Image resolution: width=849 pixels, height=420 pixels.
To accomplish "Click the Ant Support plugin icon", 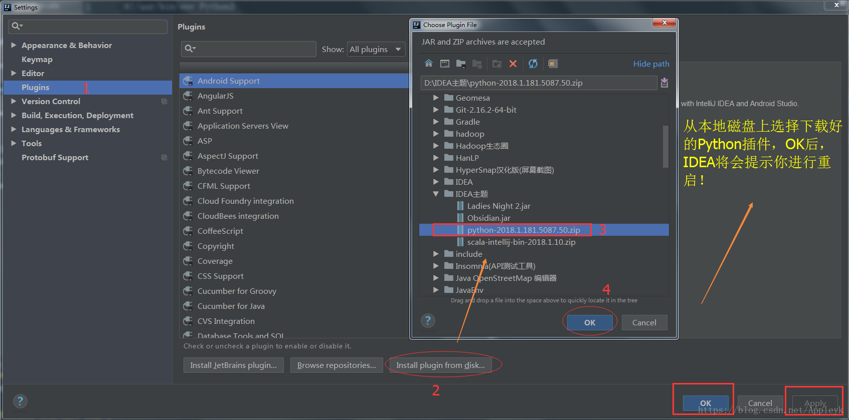I will click(x=188, y=111).
